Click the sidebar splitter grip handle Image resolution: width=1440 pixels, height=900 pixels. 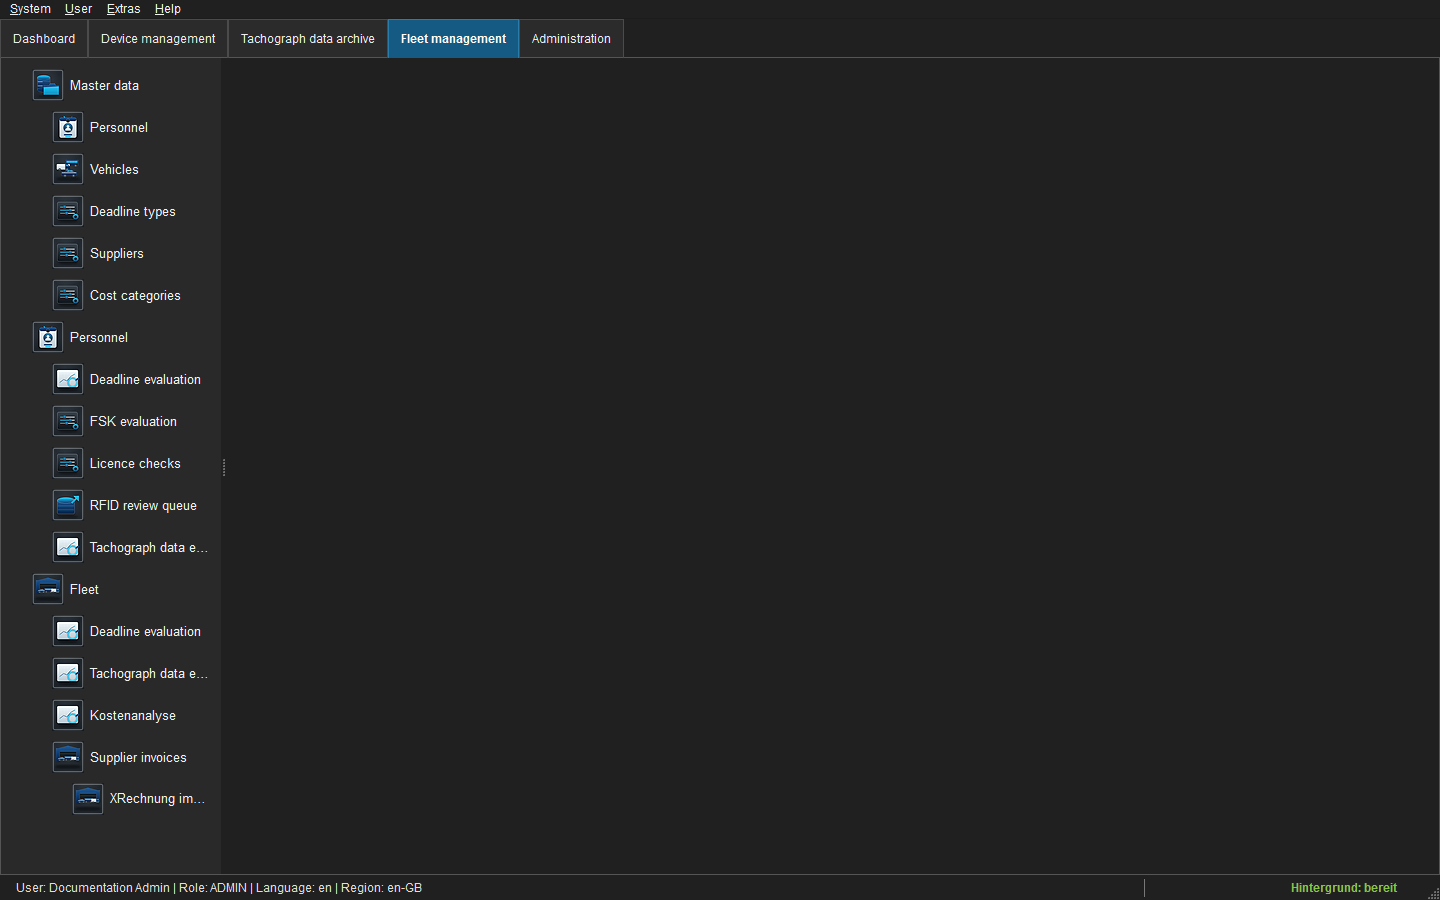pos(224,467)
